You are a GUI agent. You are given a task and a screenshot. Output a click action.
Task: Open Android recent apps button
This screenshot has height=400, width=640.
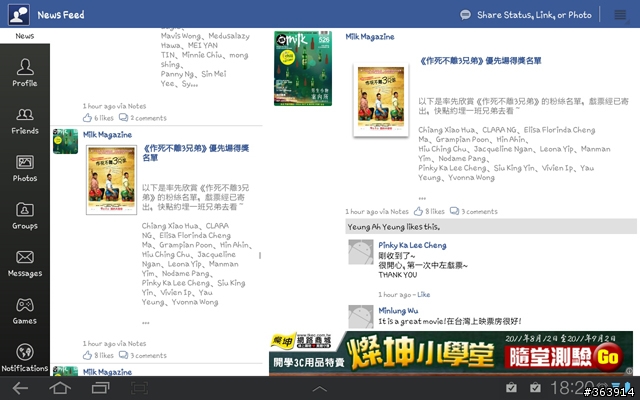coord(100,388)
